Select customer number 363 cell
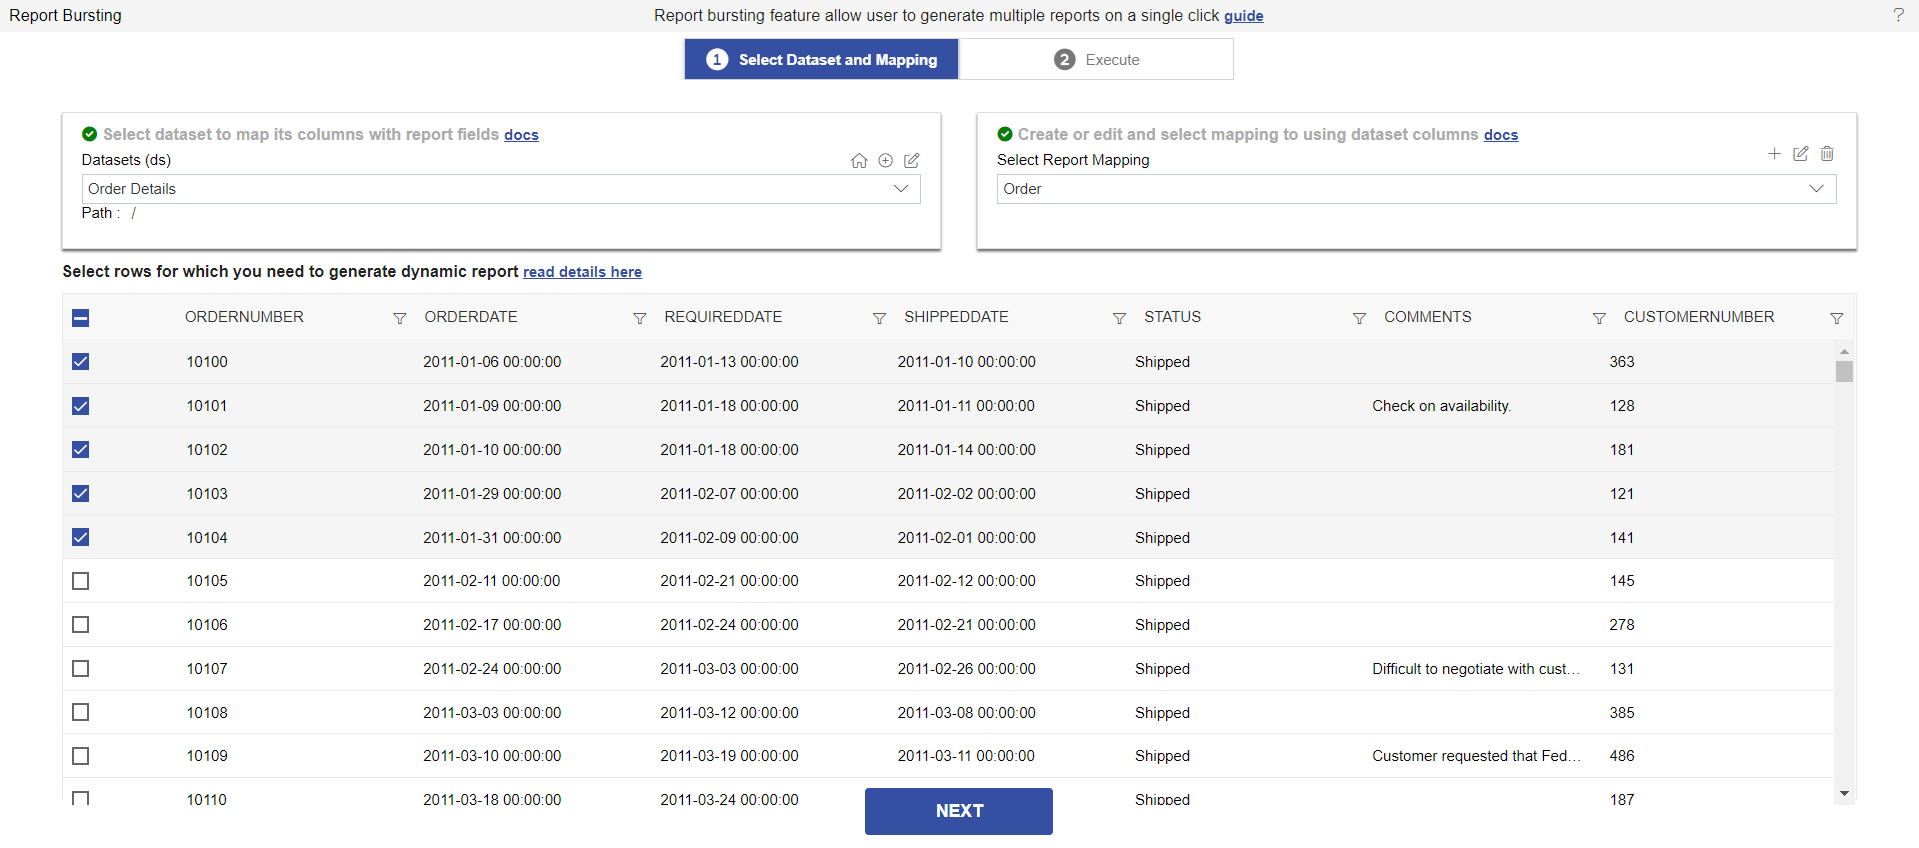The width and height of the screenshot is (1919, 848). [x=1622, y=362]
